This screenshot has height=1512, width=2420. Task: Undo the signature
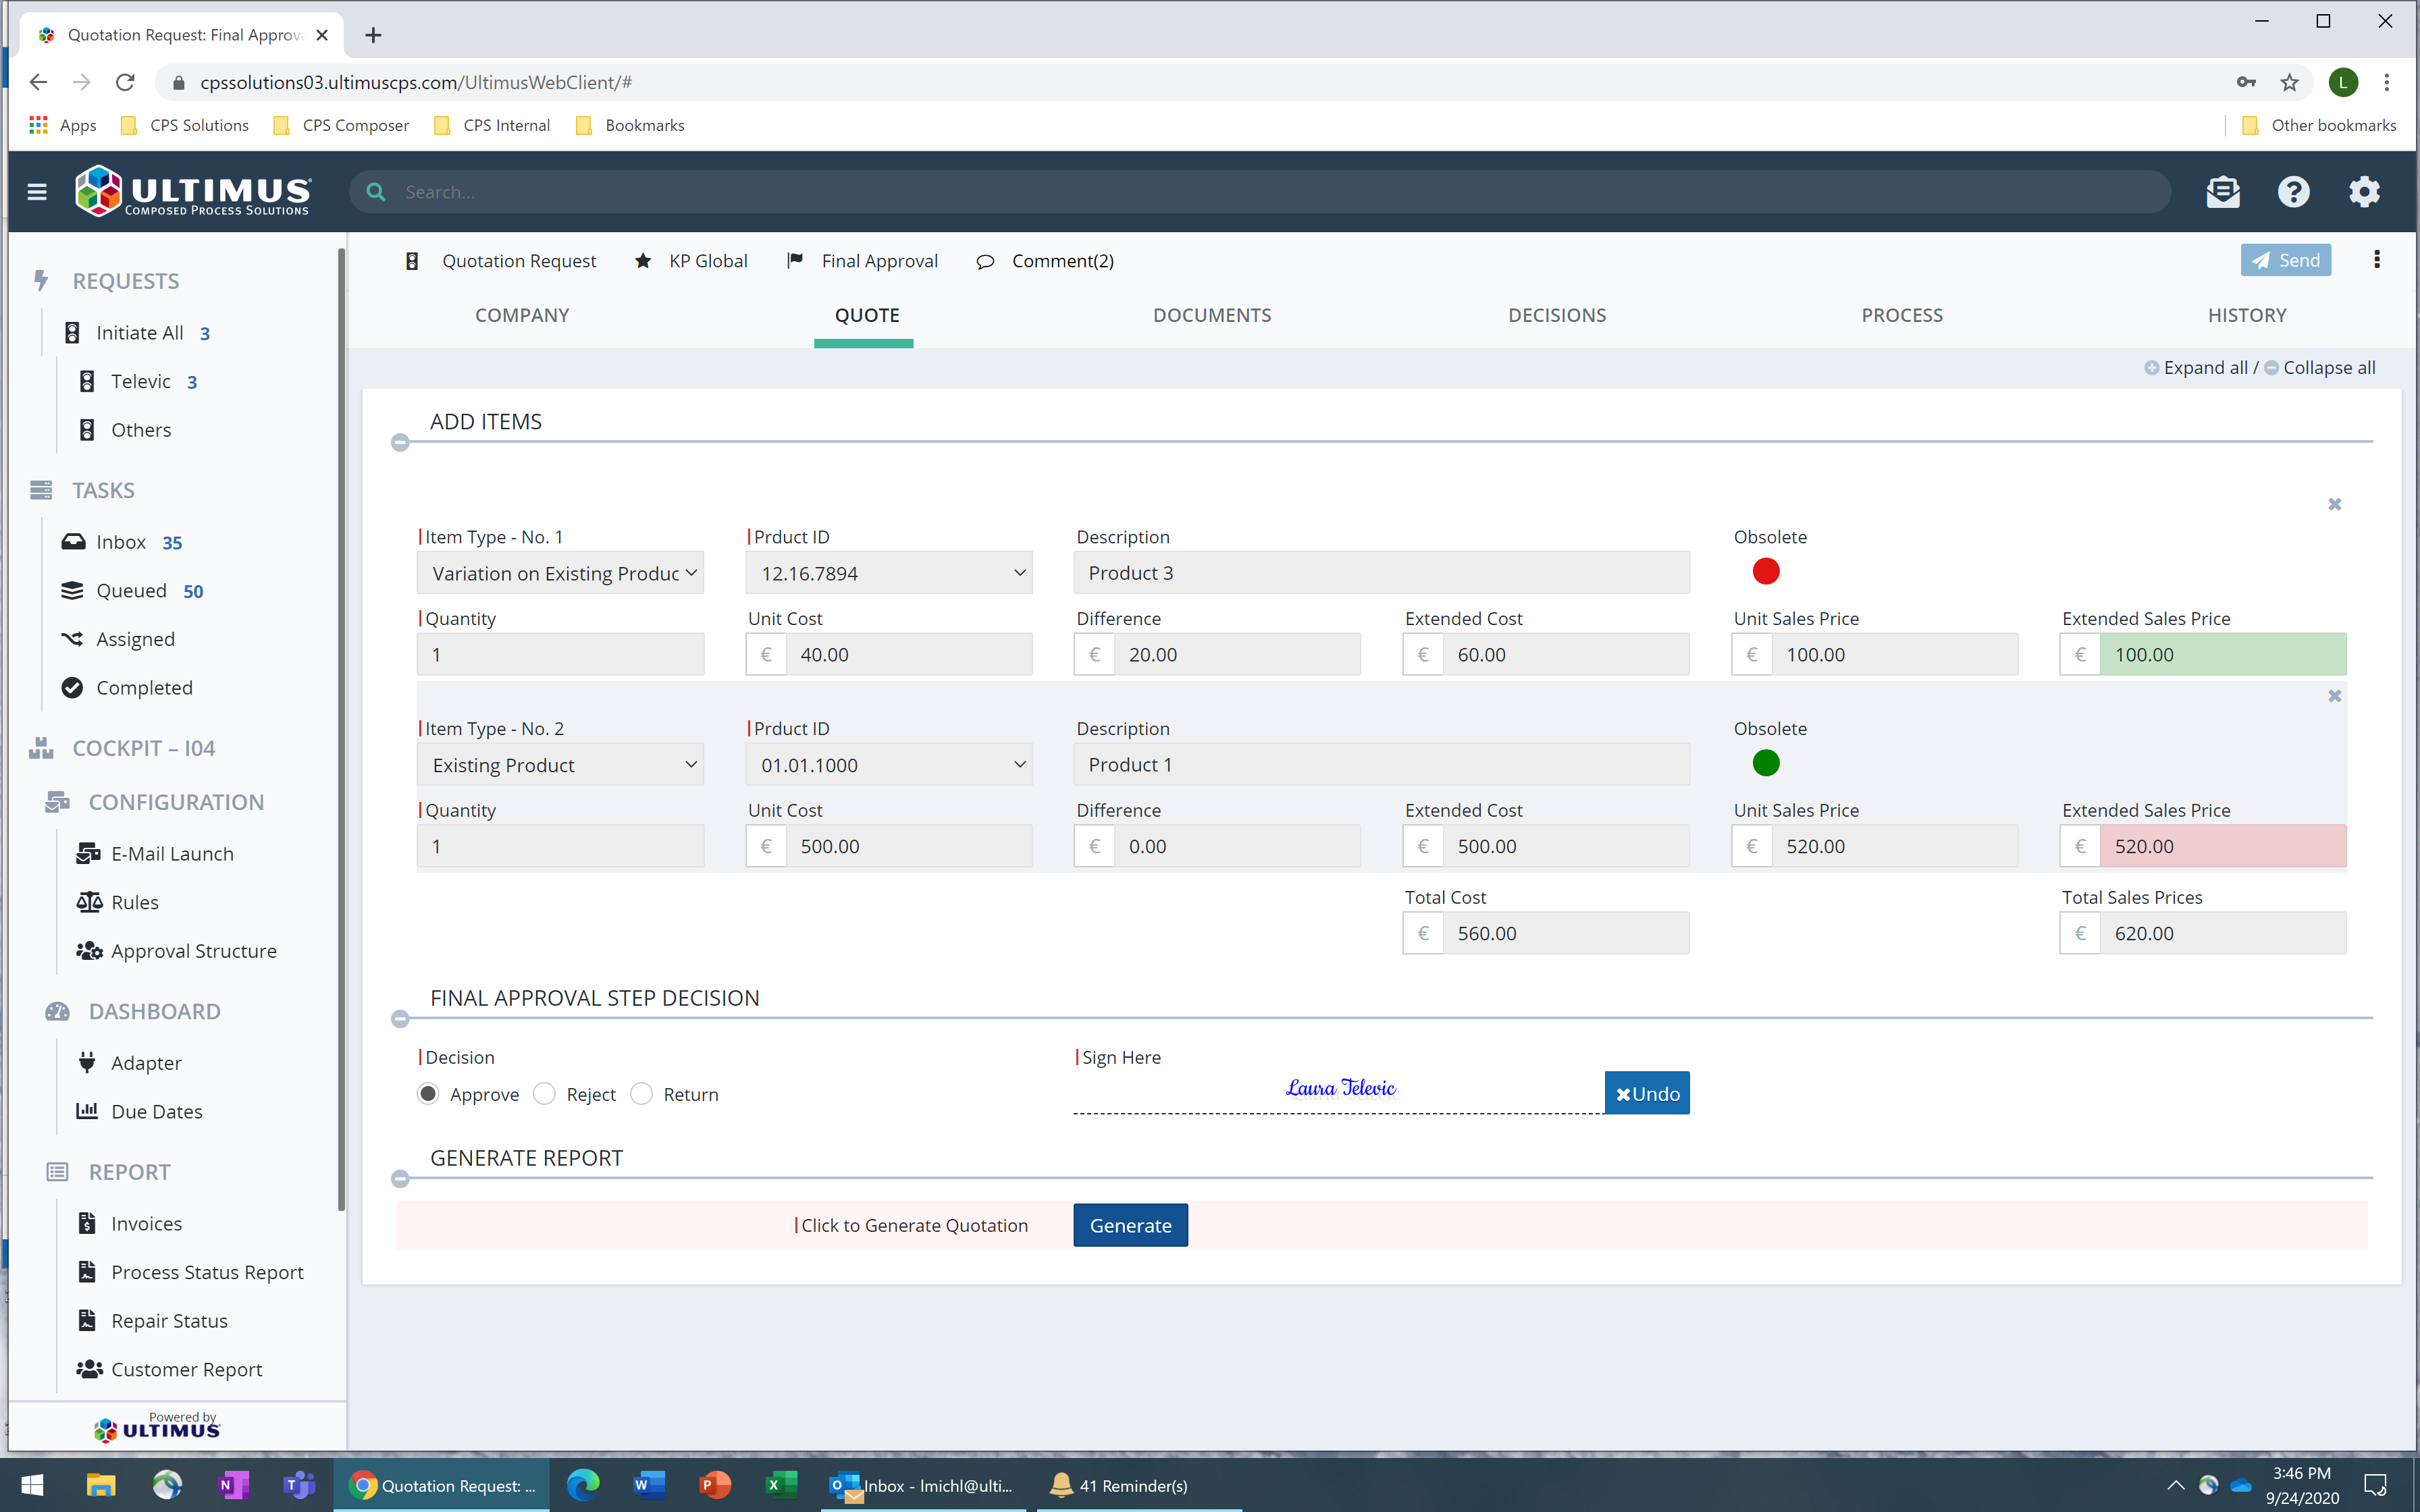pos(1646,1093)
